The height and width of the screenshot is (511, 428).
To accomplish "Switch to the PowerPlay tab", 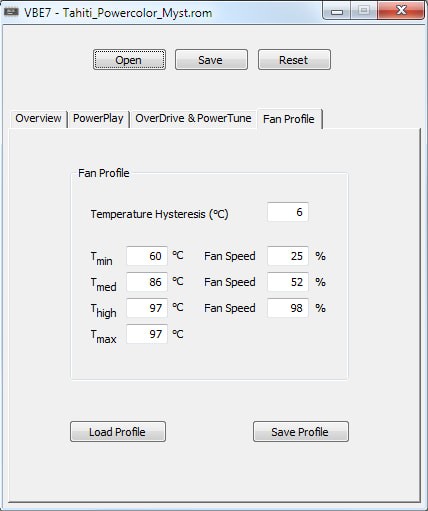I will click(x=98, y=119).
